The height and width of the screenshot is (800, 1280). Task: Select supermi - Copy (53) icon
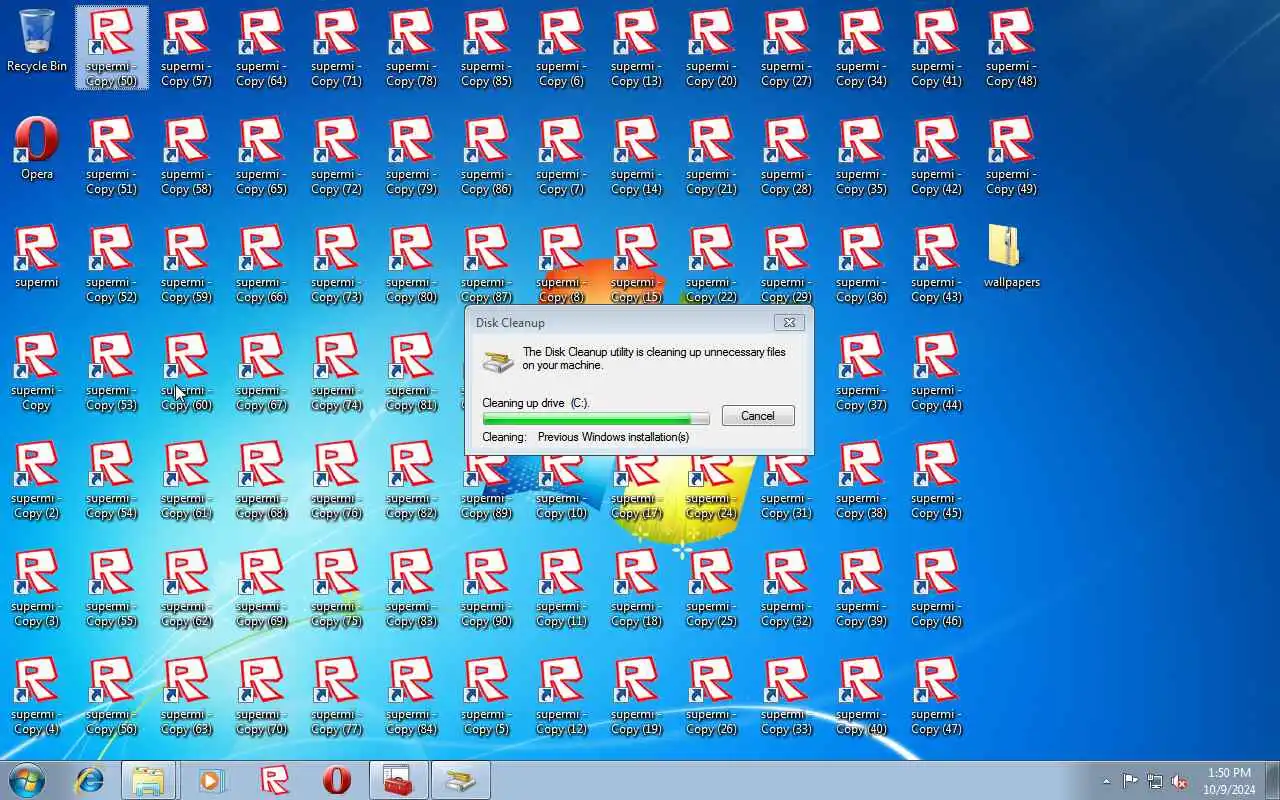[112, 372]
